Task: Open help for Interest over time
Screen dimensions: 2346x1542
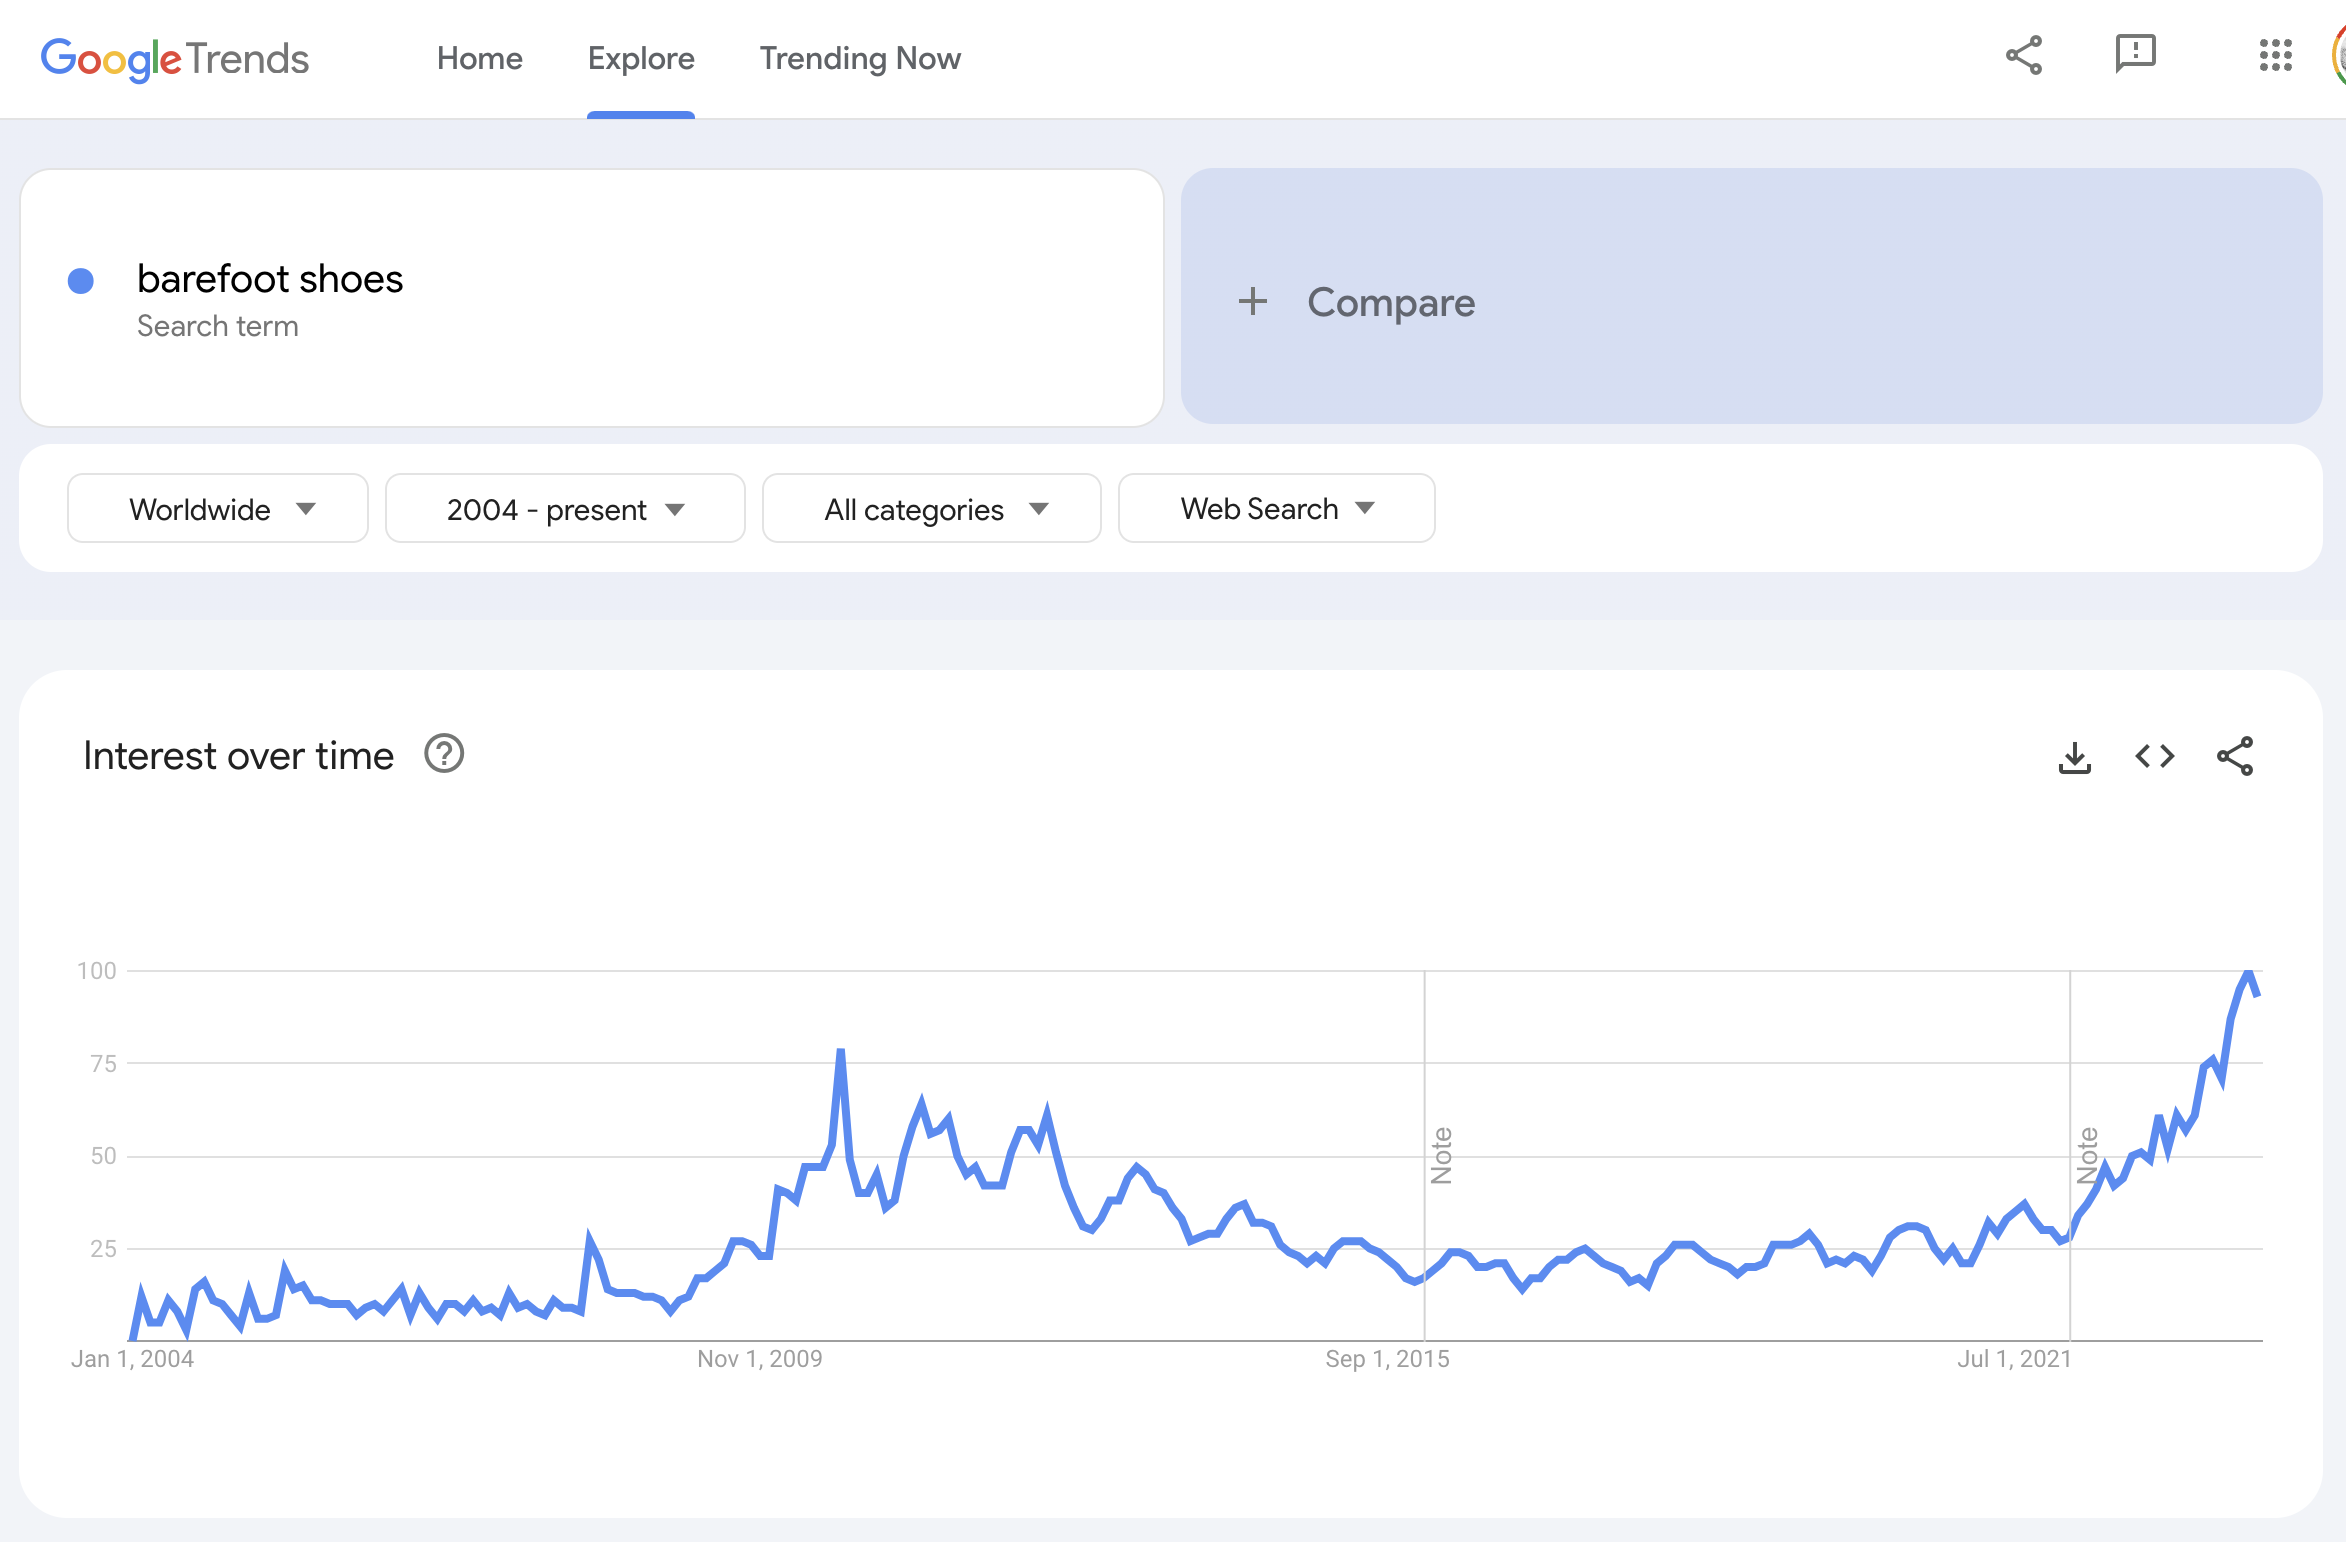Action: (x=444, y=754)
